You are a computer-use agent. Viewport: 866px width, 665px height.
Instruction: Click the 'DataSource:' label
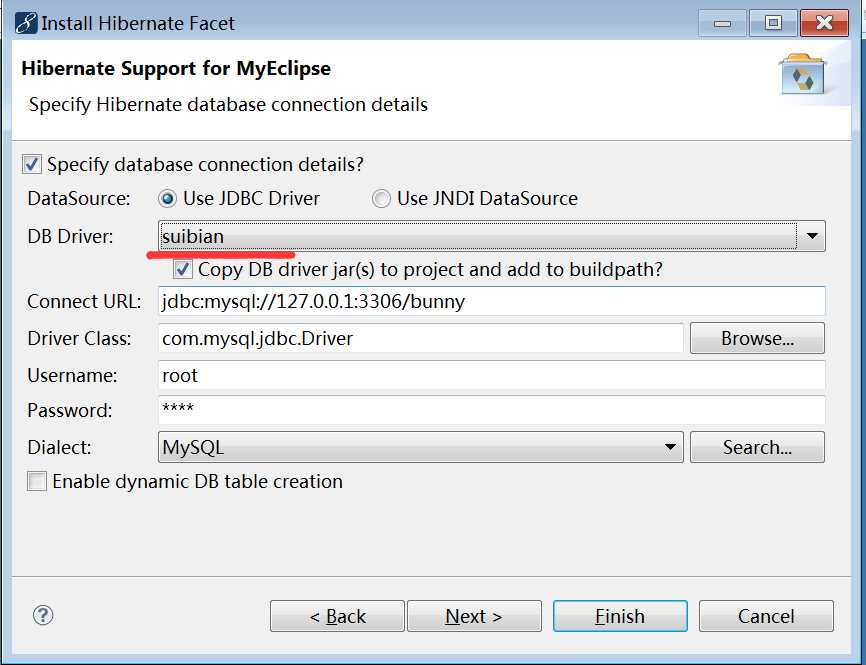coord(79,198)
